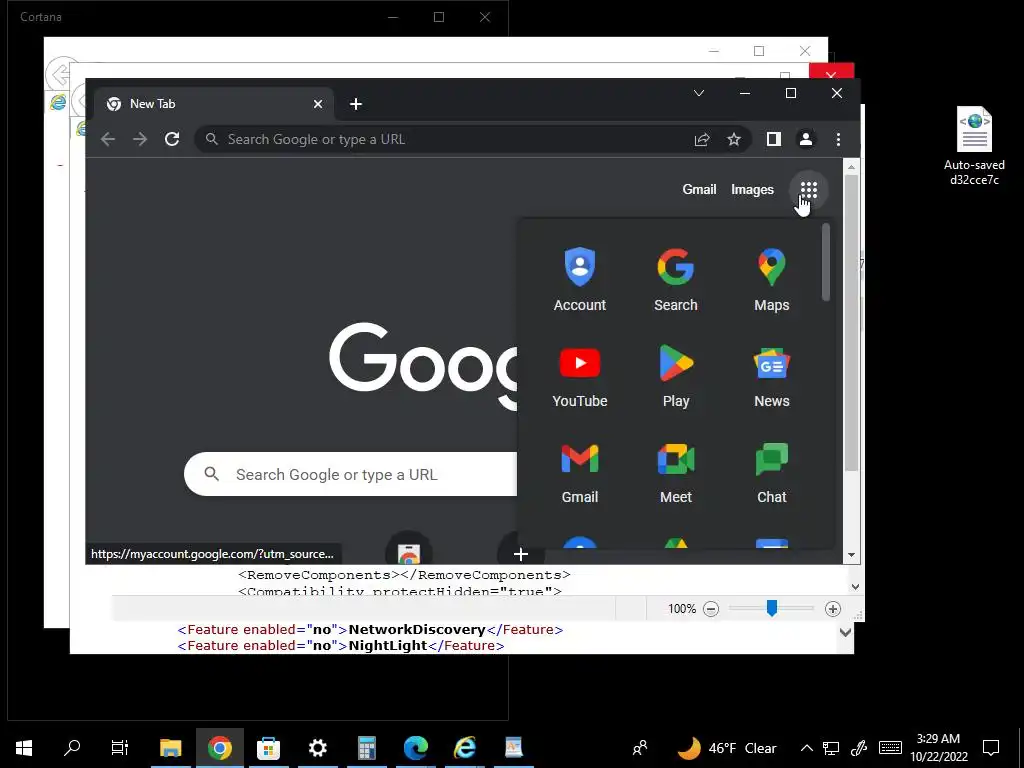Open Task View on the taskbar
The image size is (1024, 768).
pyautogui.click(x=120, y=748)
